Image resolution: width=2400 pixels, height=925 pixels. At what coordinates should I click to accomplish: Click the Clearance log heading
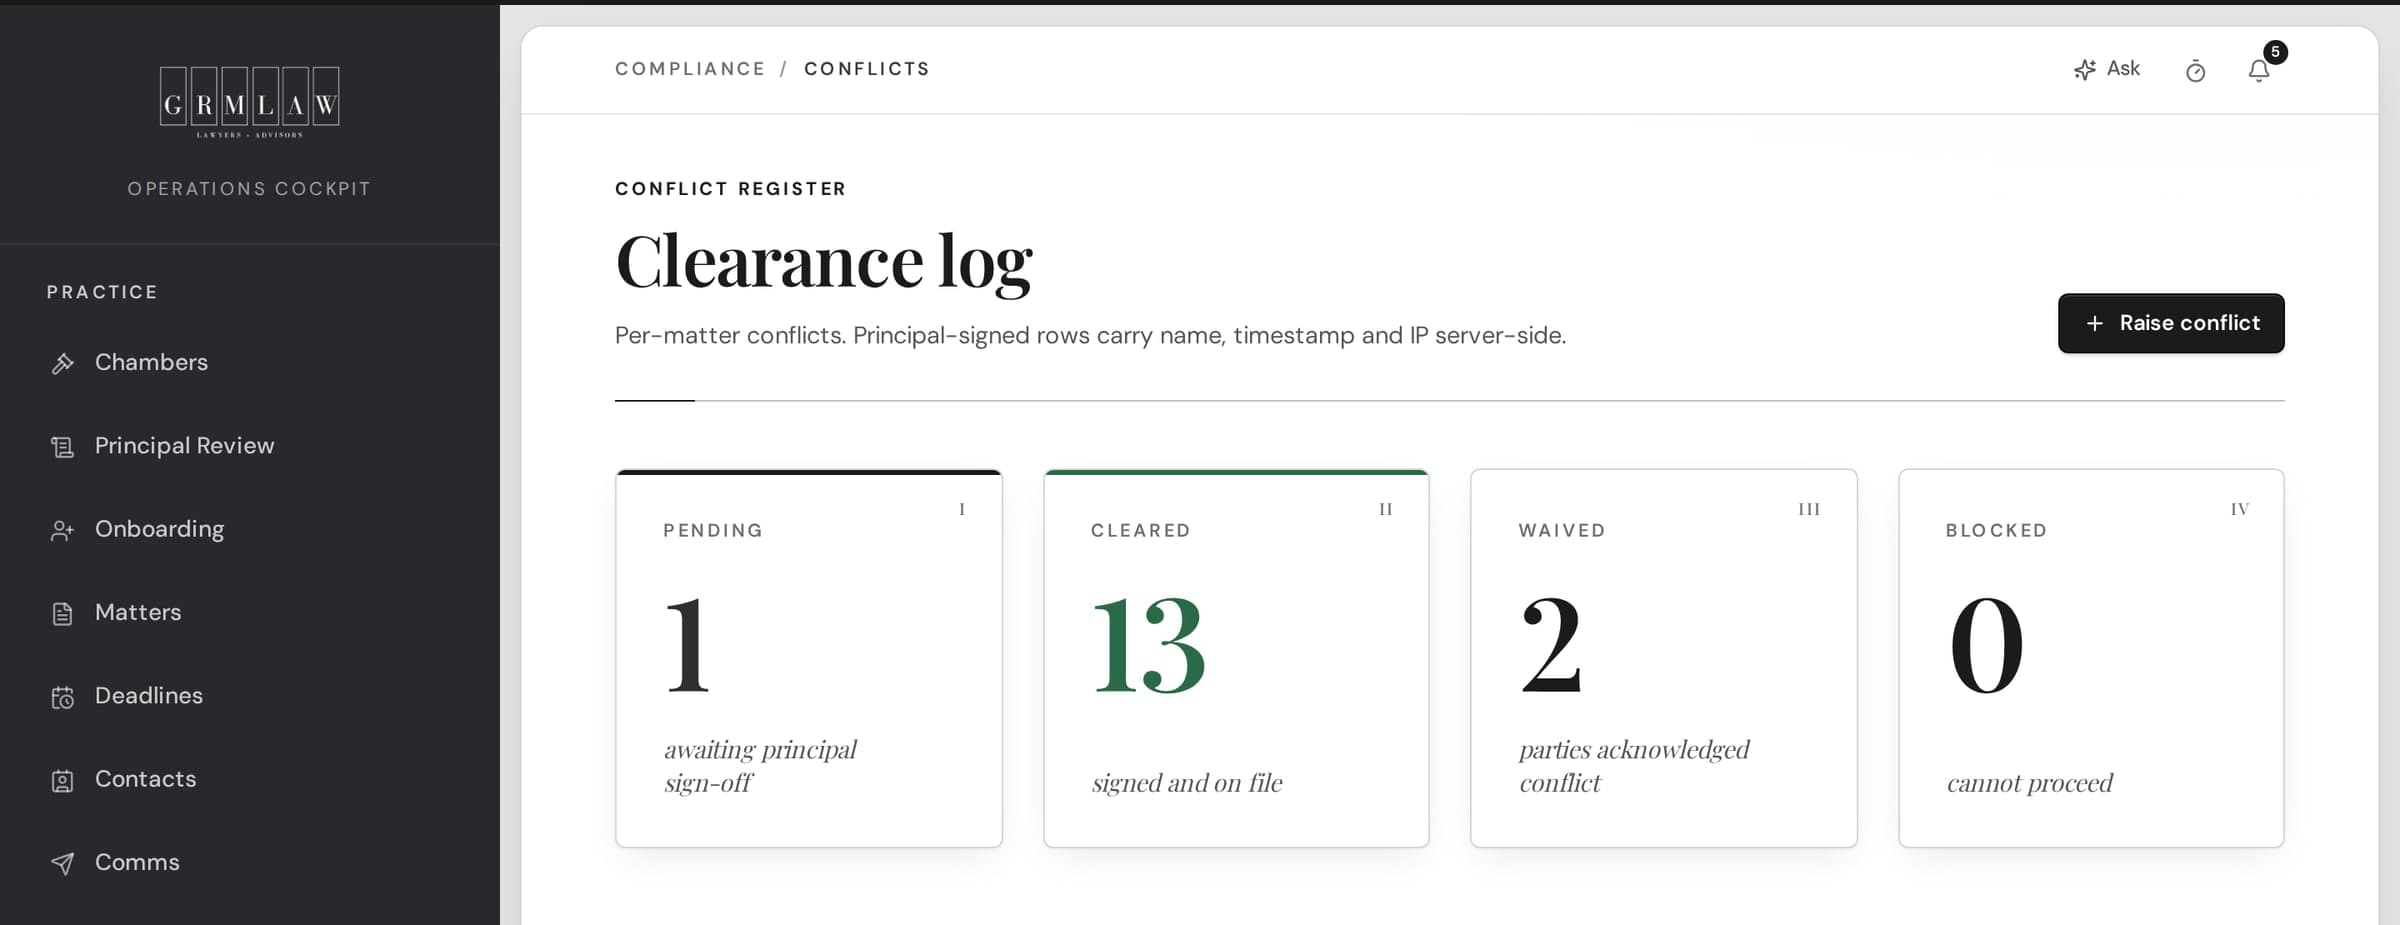coord(824,262)
